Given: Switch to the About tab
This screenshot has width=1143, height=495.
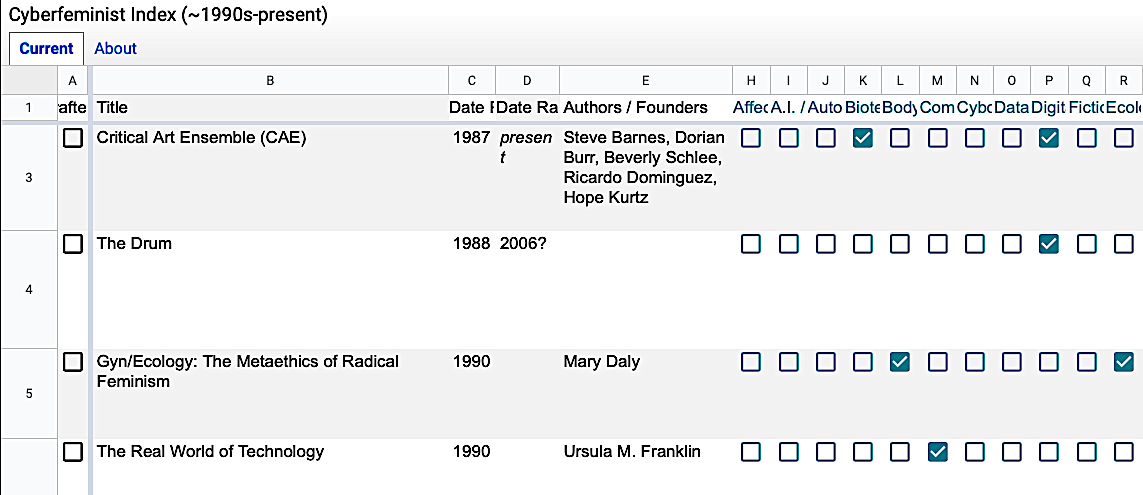Looking at the screenshot, I should (116, 48).
